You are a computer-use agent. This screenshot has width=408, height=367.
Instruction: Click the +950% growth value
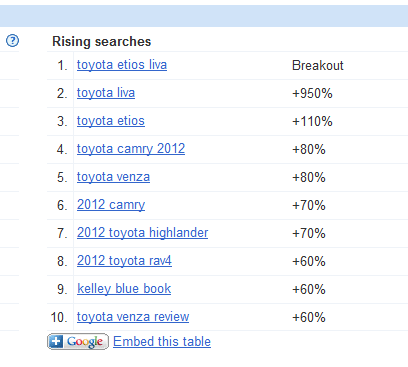coord(312,93)
